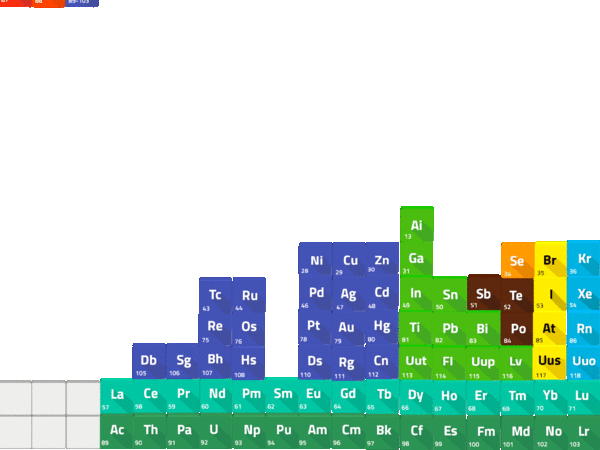Click the Db dubnium tile

pos(149,361)
